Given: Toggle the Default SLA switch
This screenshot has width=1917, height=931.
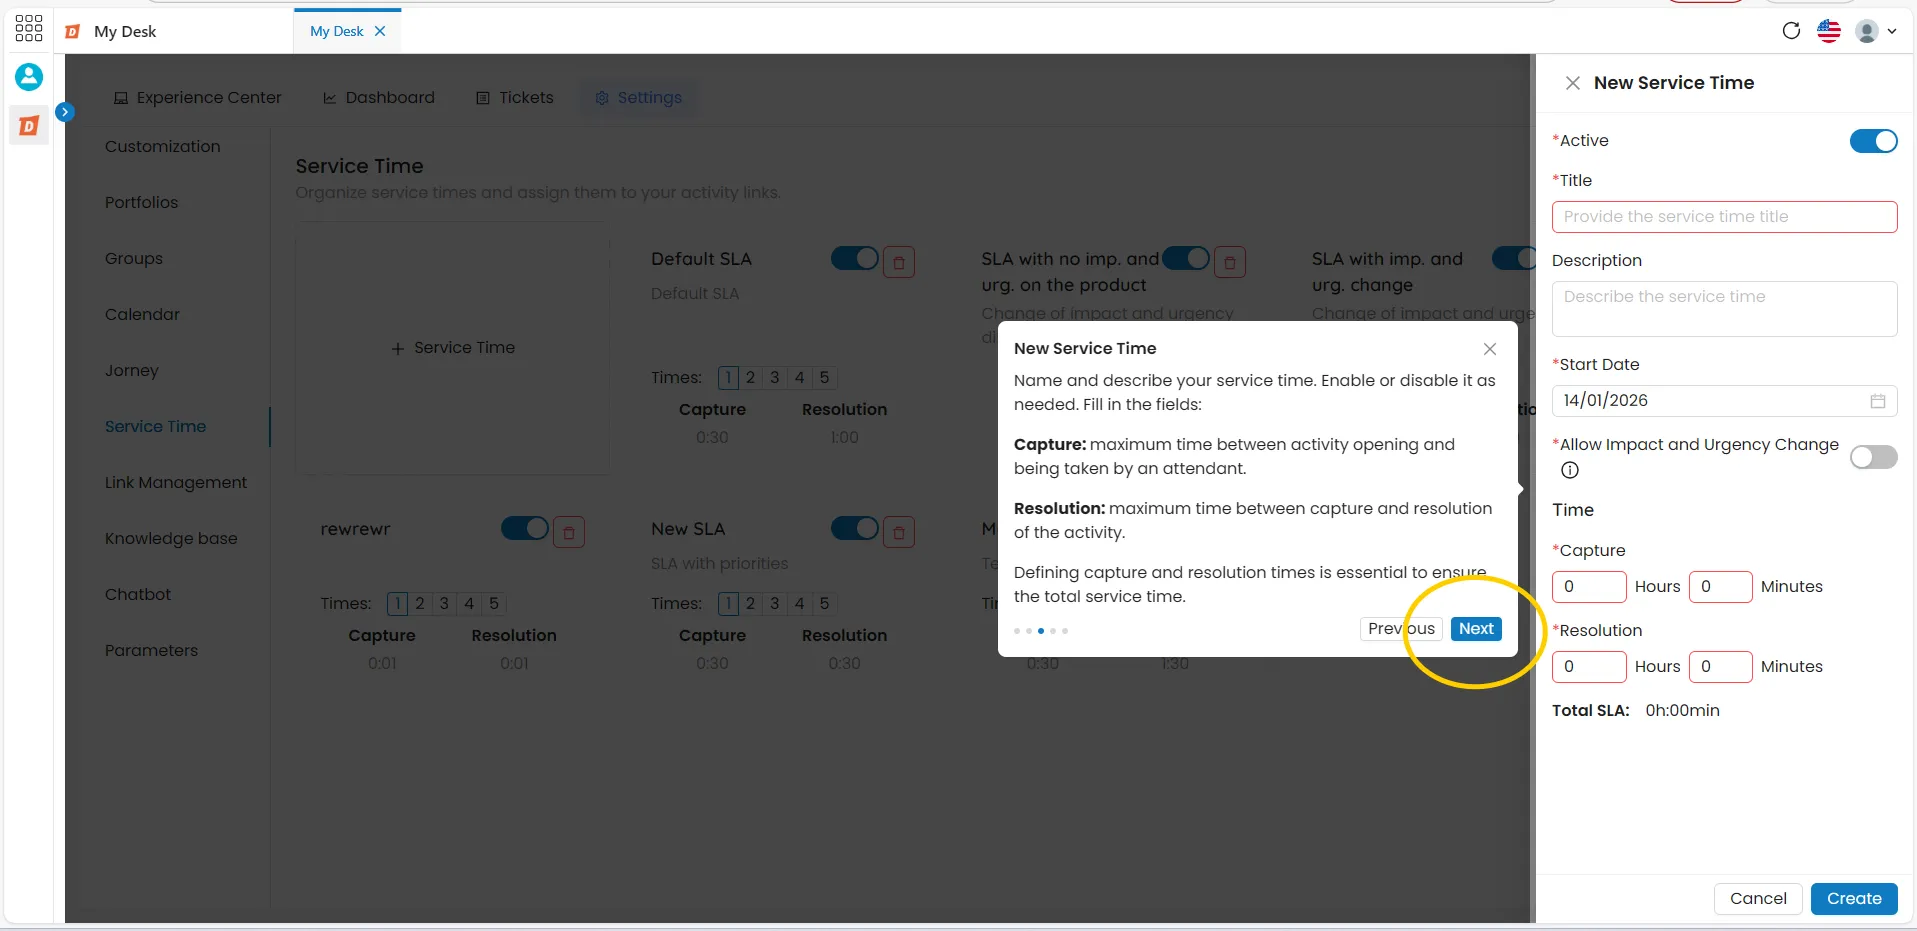Looking at the screenshot, I should coord(854,259).
